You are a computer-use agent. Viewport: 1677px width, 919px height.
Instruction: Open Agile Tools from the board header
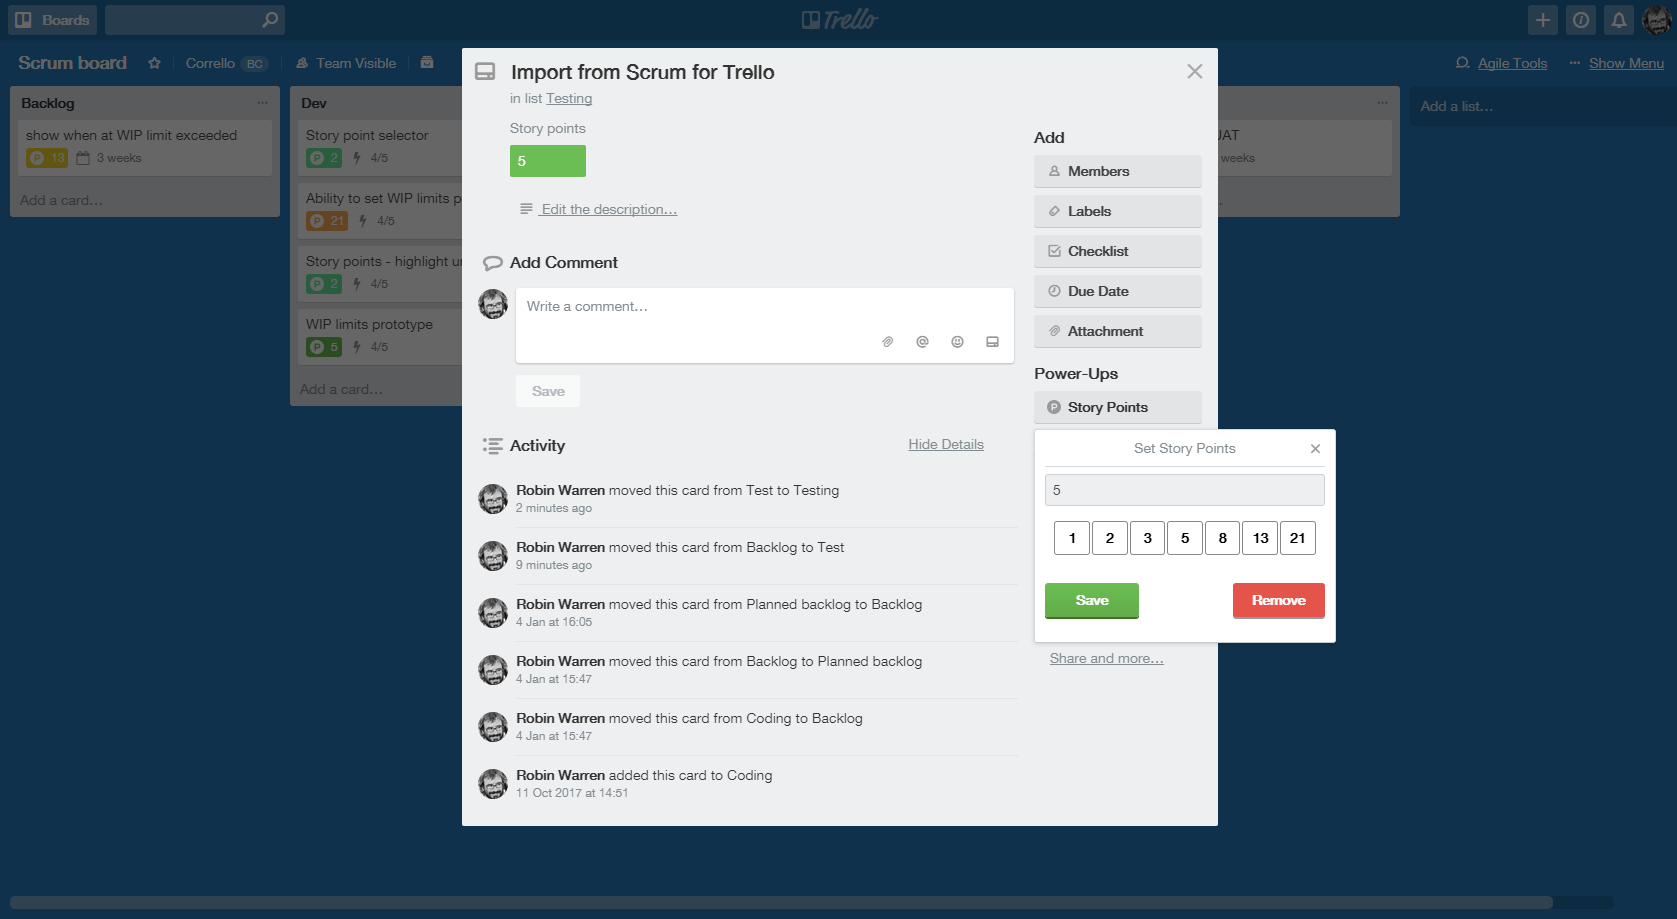pos(1512,62)
